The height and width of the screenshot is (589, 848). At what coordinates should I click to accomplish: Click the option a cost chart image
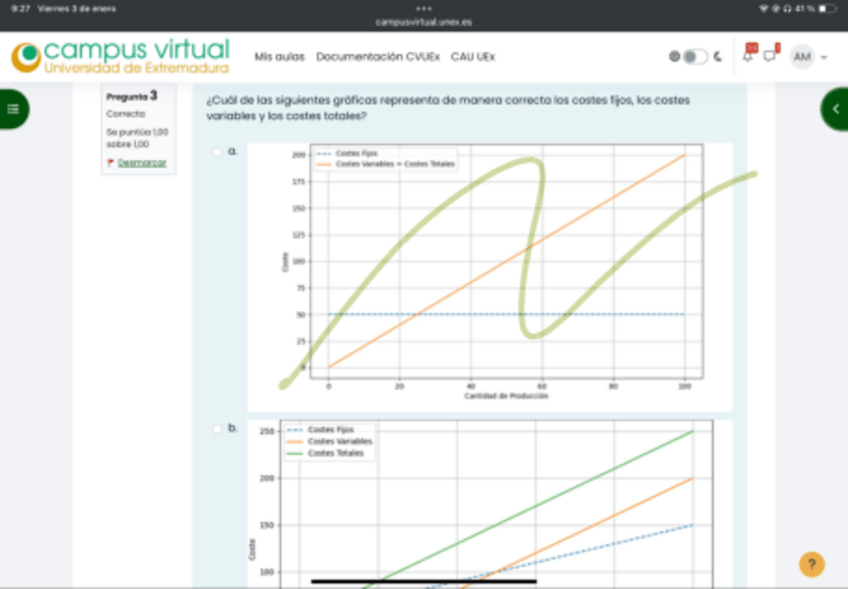(x=489, y=277)
